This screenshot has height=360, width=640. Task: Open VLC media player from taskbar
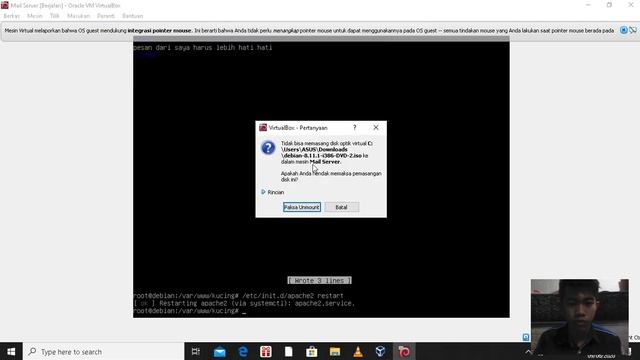tap(358, 351)
